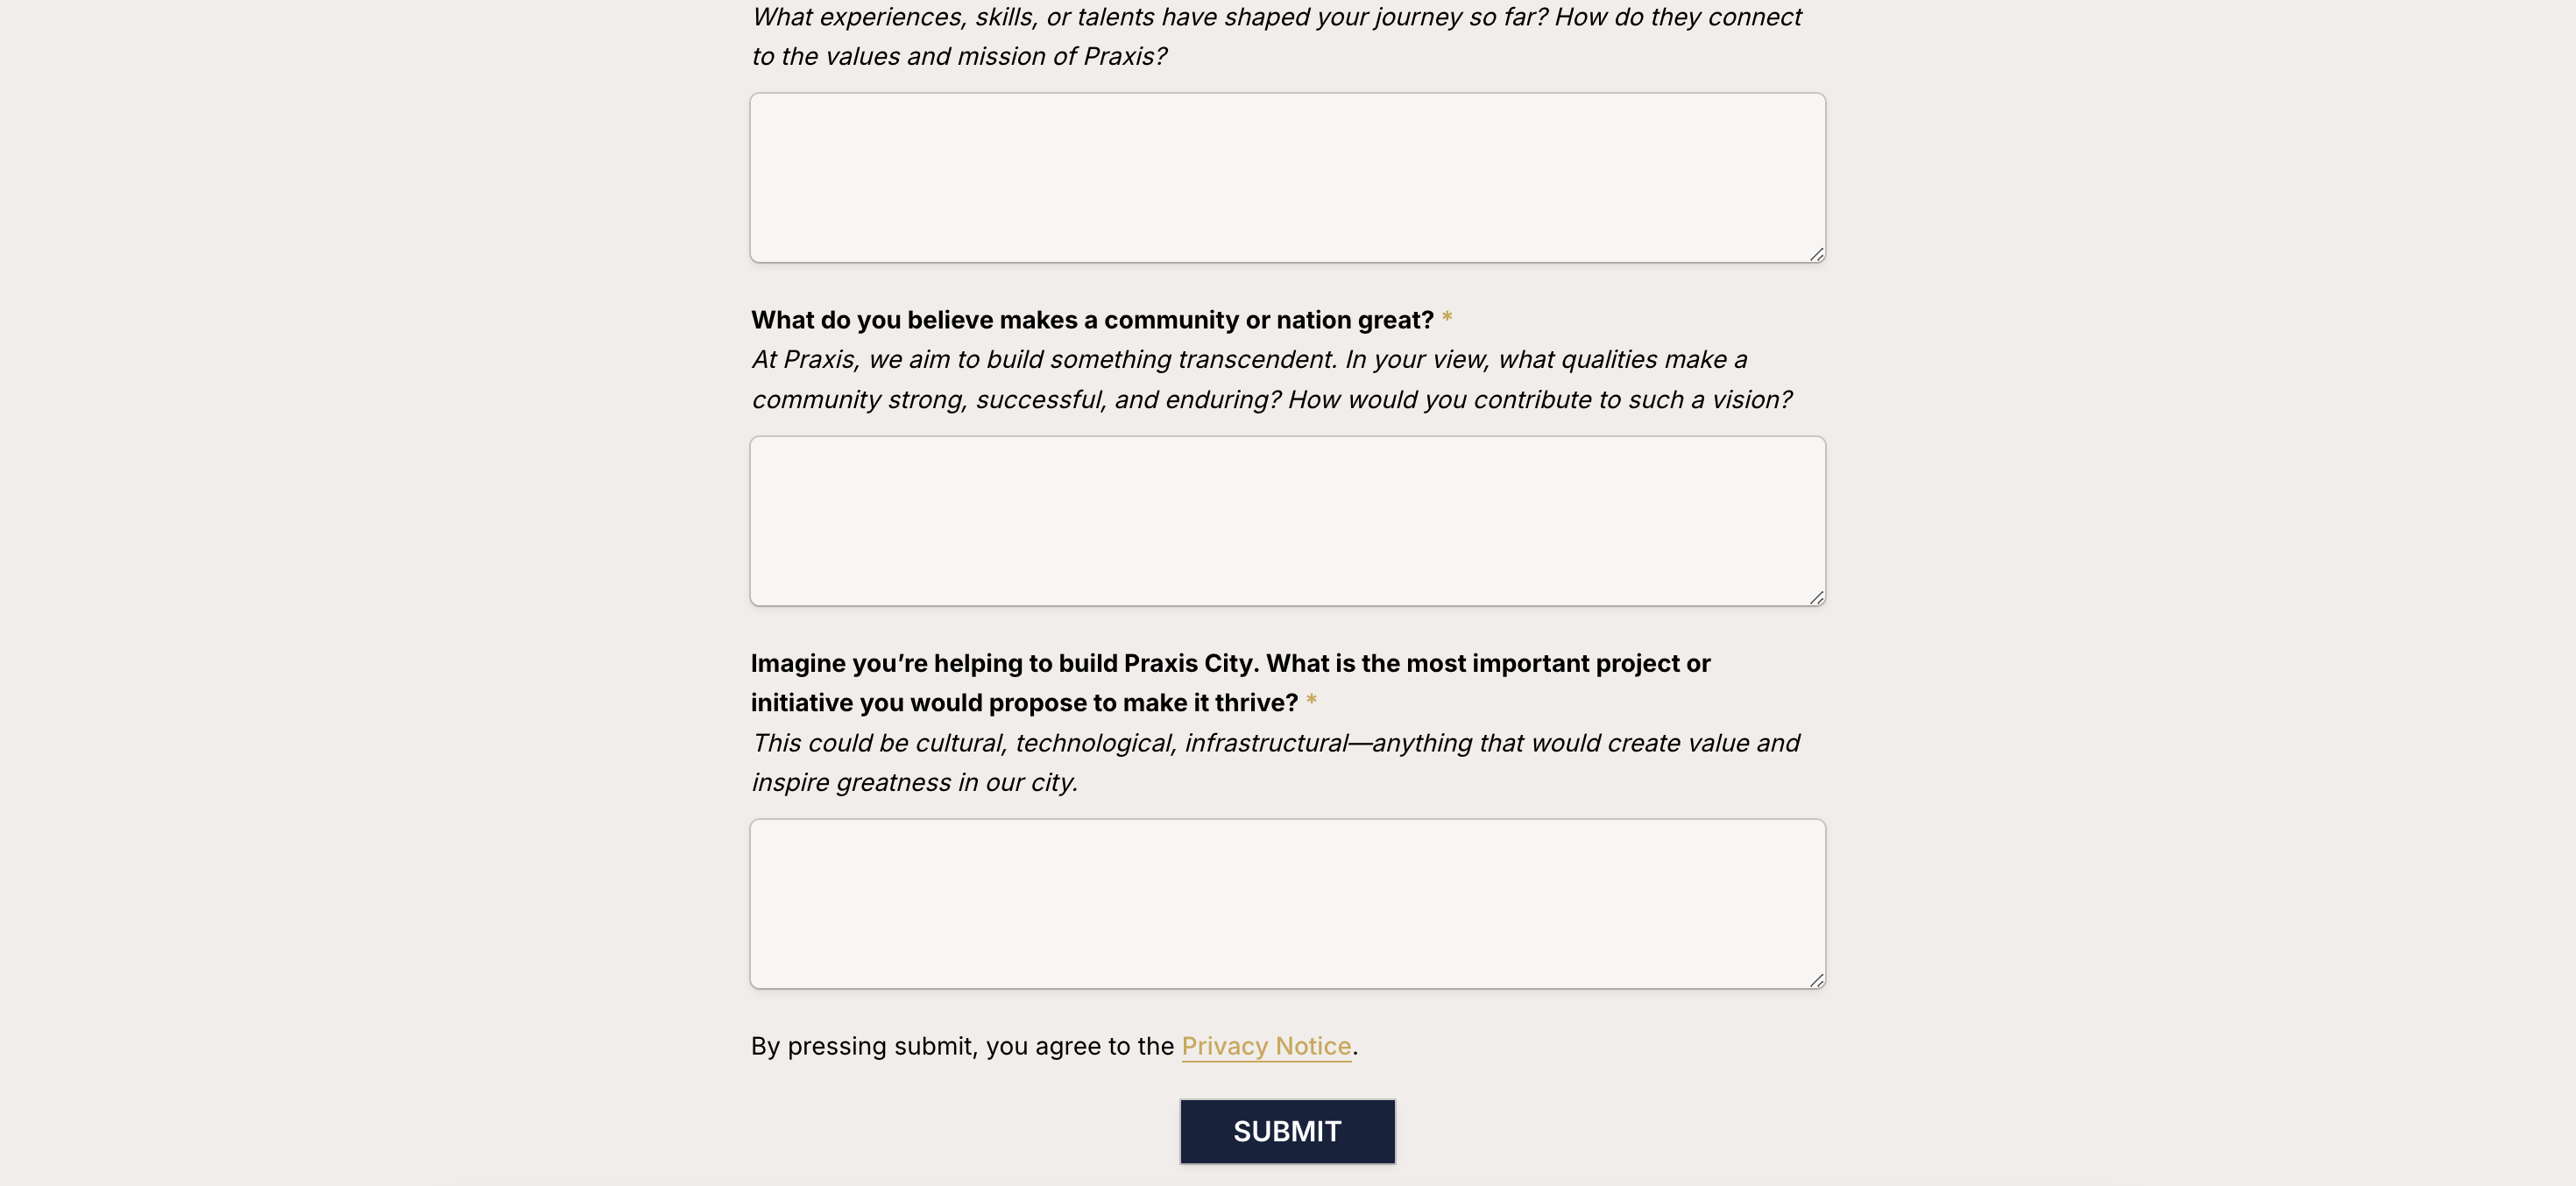Screen dimensions: 2576x1186
Task: Click helper text "At Praxis, we aim to build"
Action: click(1248, 360)
